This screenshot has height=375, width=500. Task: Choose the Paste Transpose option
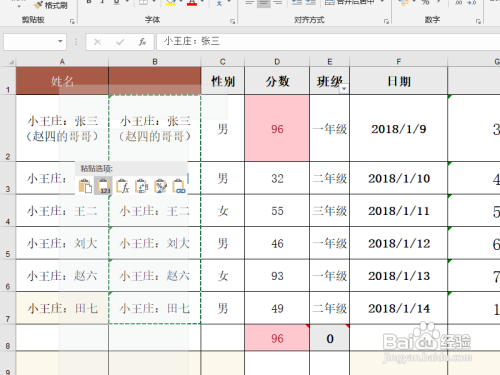142,186
